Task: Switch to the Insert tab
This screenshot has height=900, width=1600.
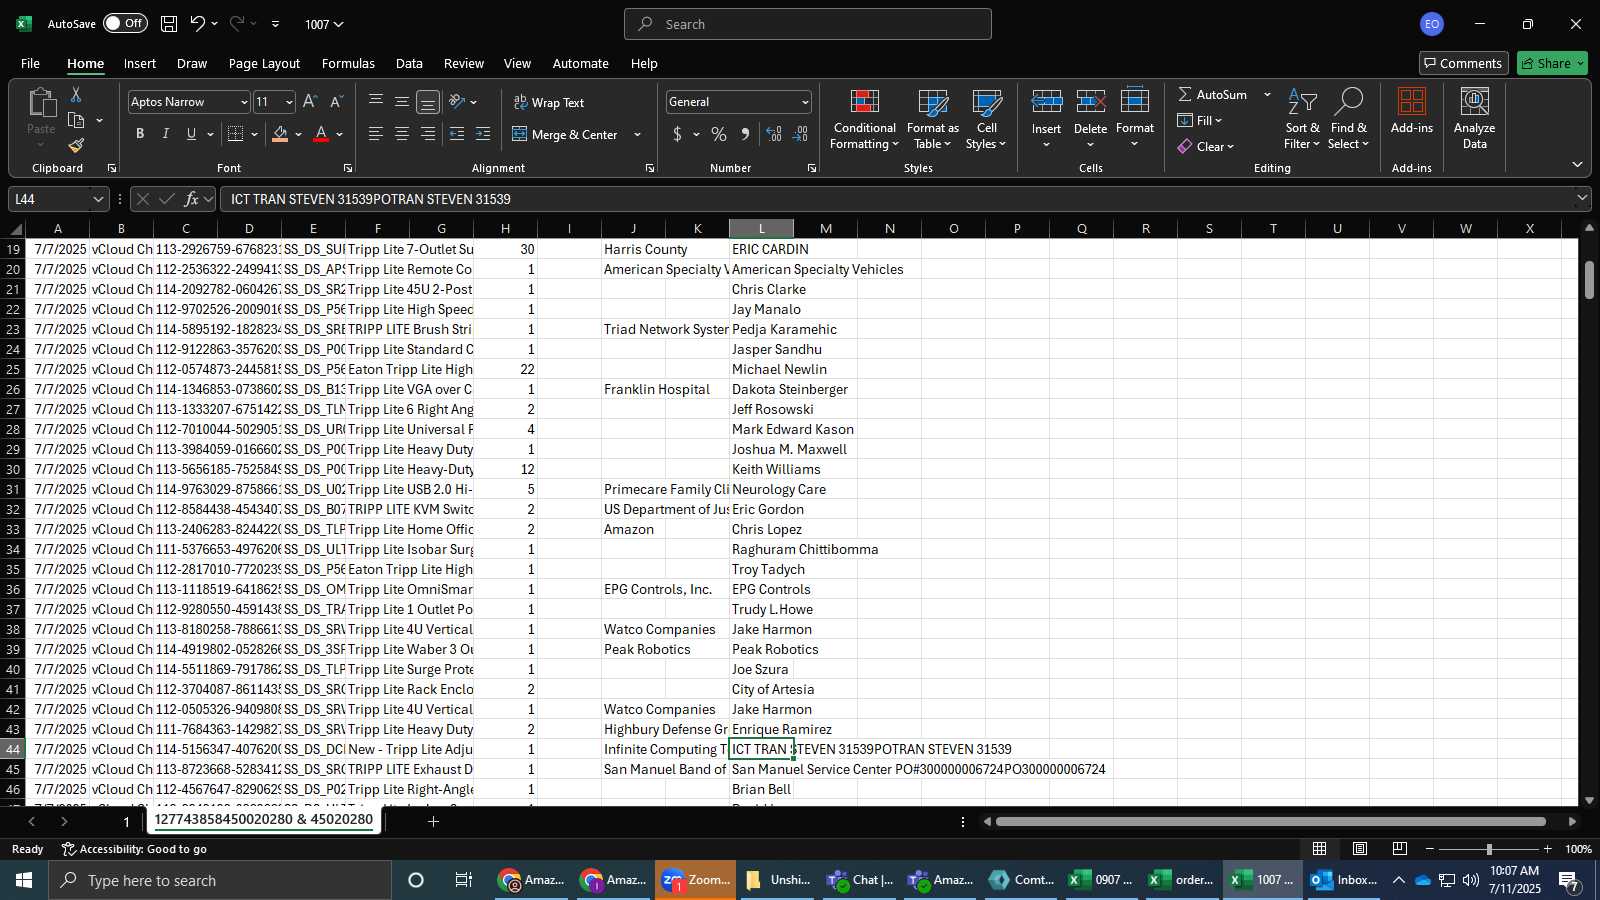Action: [x=140, y=63]
